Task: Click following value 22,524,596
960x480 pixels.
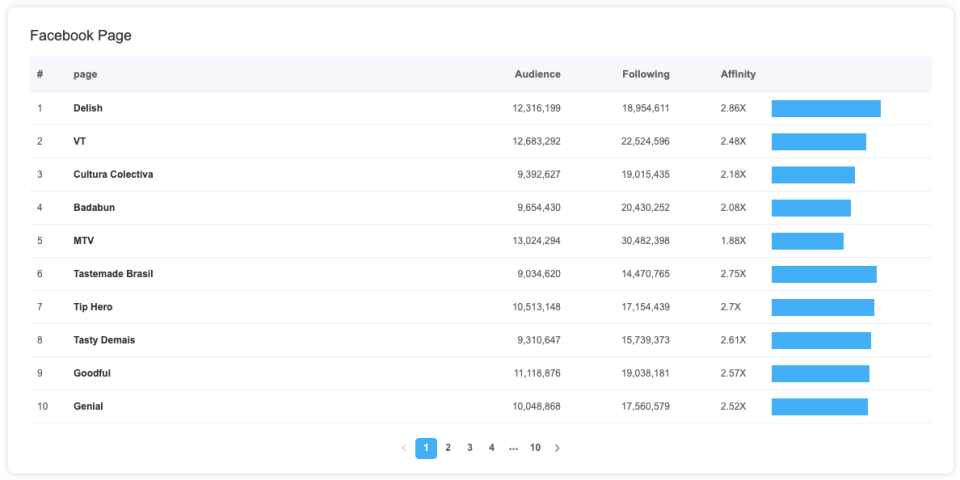Action: coord(645,141)
